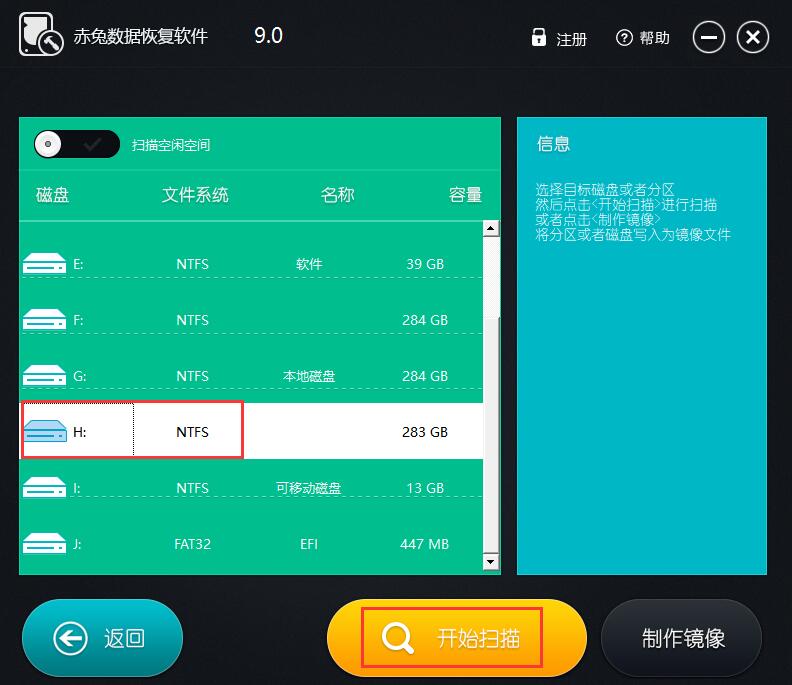792x685 pixels.
Task: Click the 283 GB capacity value
Action: [x=425, y=432]
